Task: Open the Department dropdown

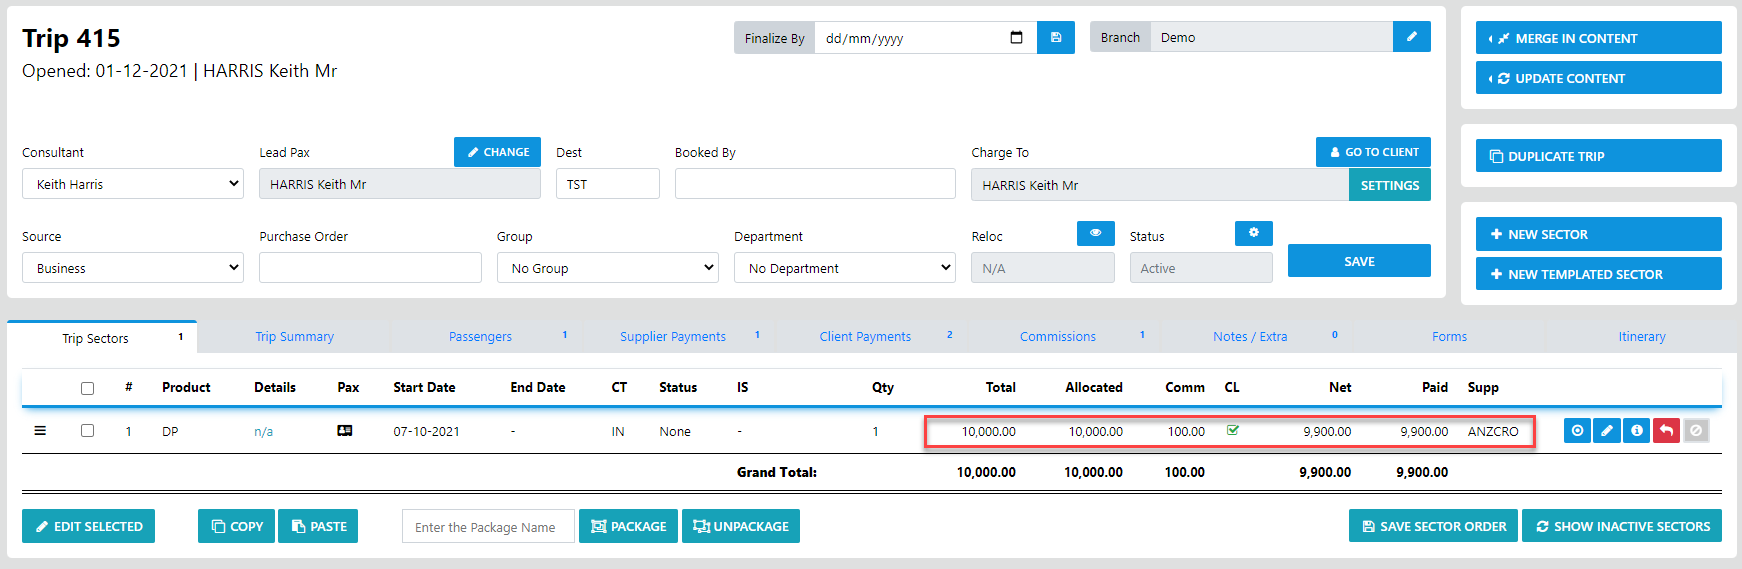Action: coord(845,268)
